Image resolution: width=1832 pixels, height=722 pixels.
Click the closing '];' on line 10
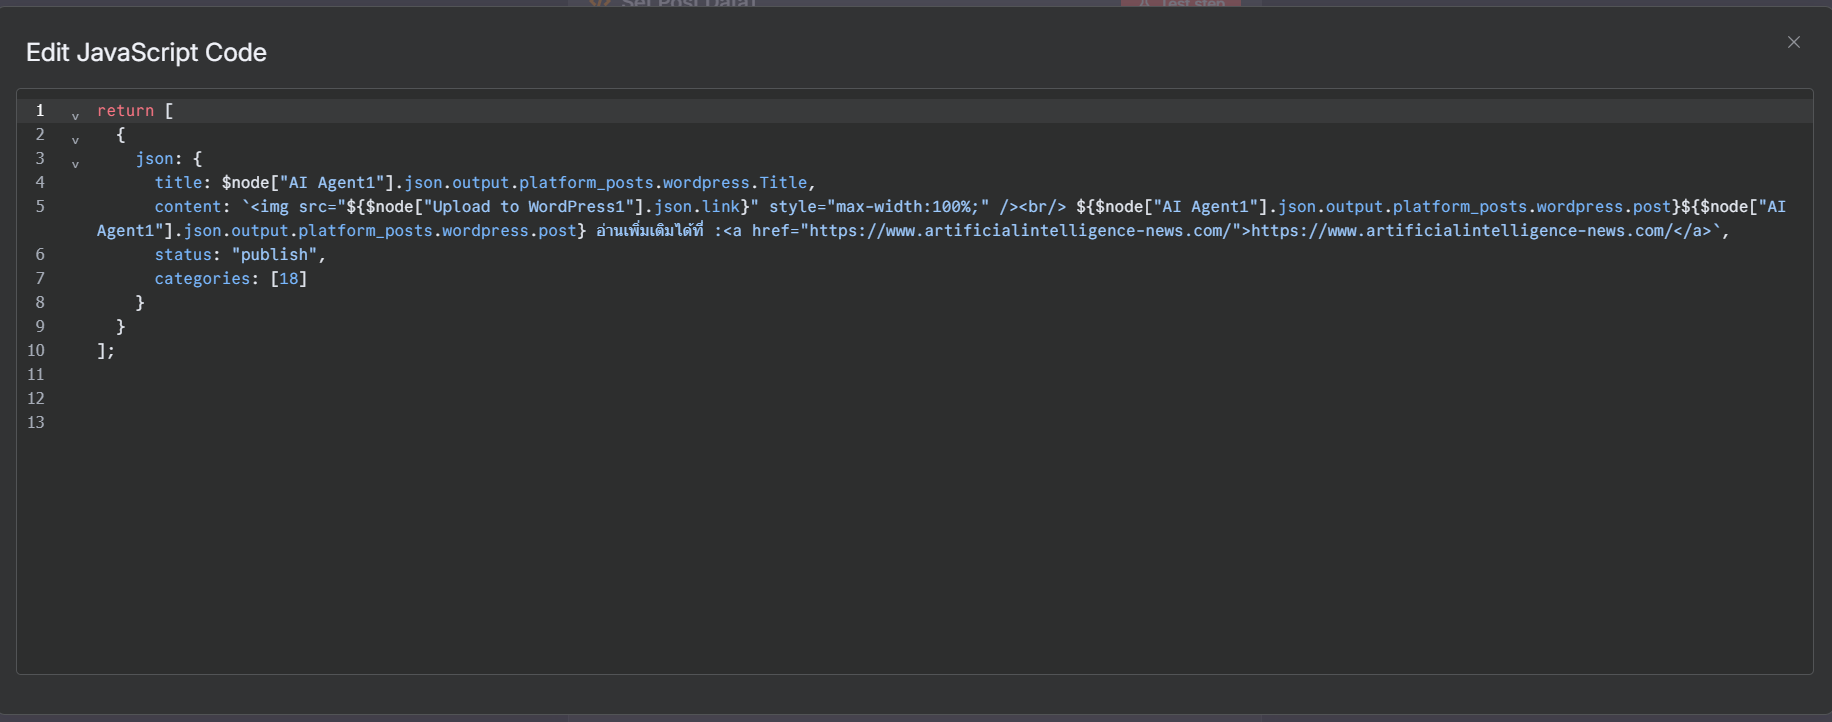pyautogui.click(x=106, y=351)
